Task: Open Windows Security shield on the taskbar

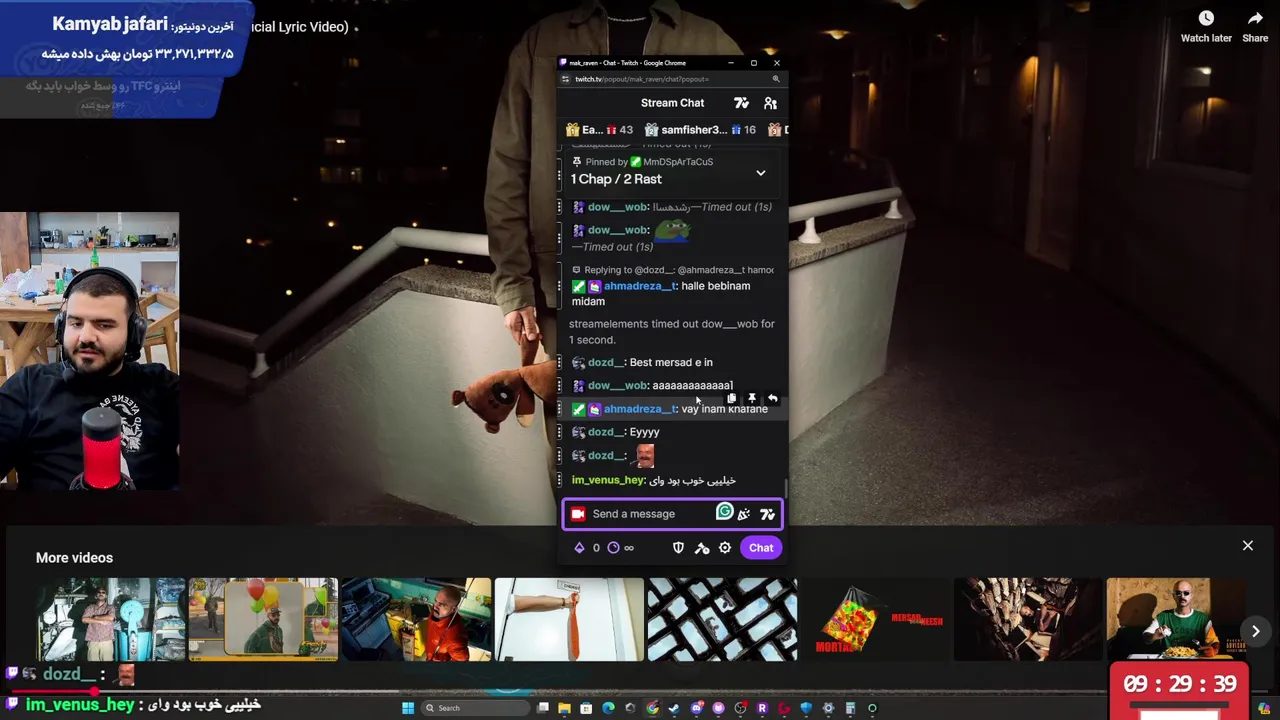Action: click(806, 708)
